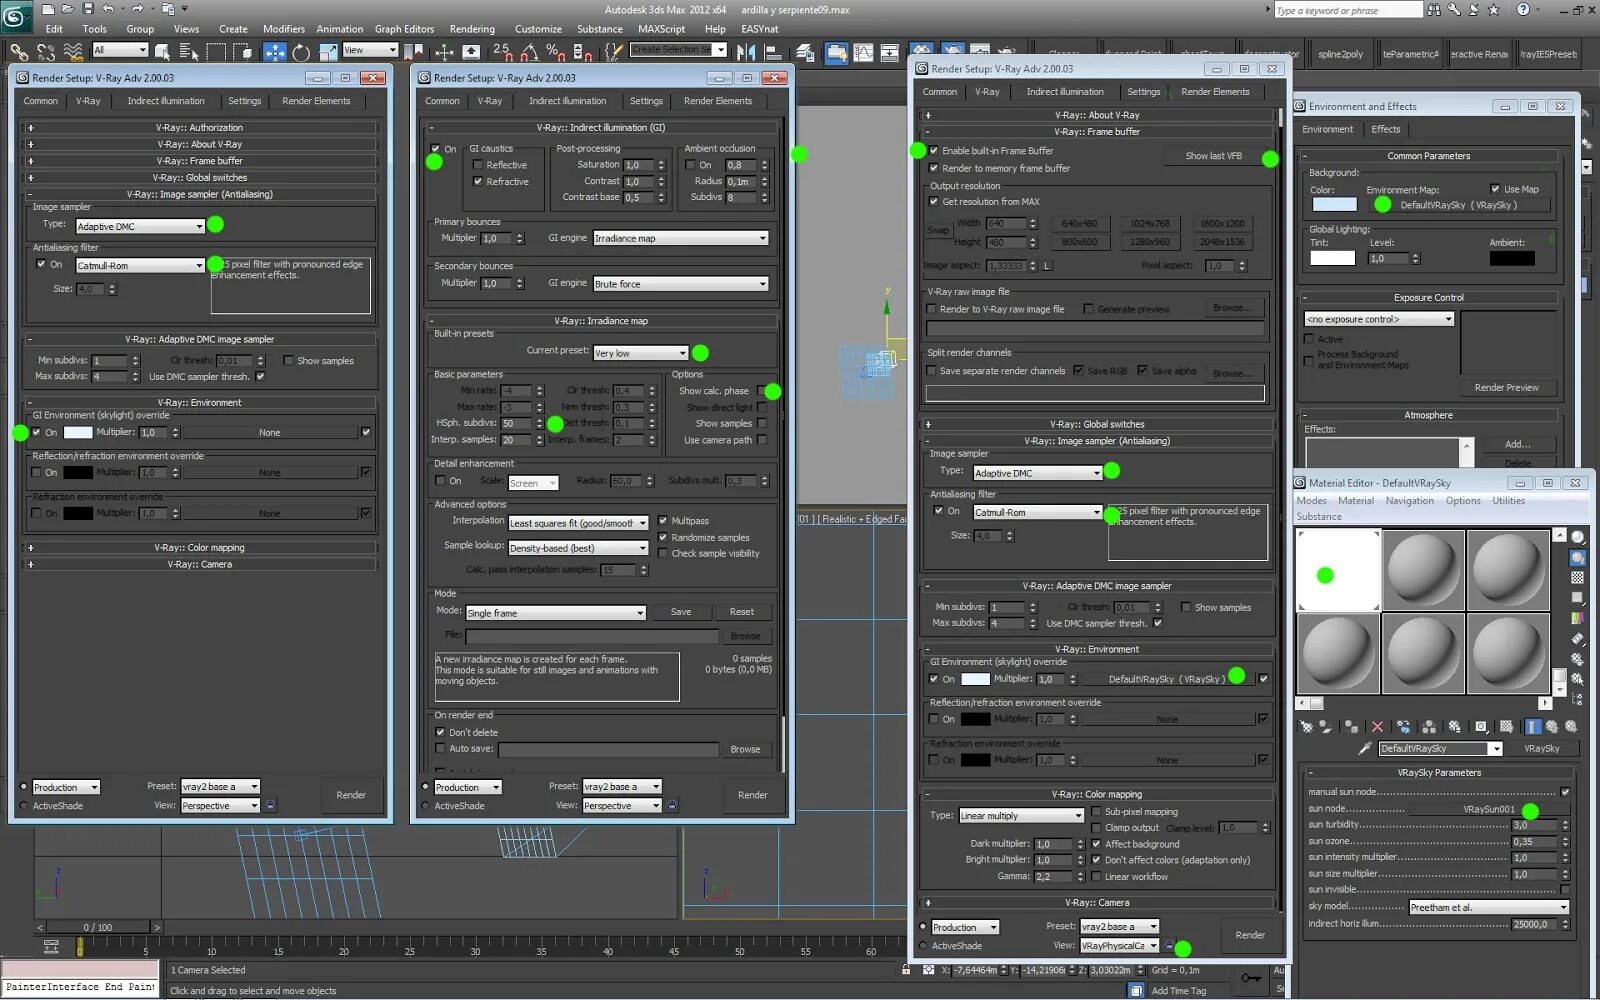This screenshot has width=1600, height=1000.
Task: Expand the V-Ray:: Authorization rollout
Action: (200, 128)
